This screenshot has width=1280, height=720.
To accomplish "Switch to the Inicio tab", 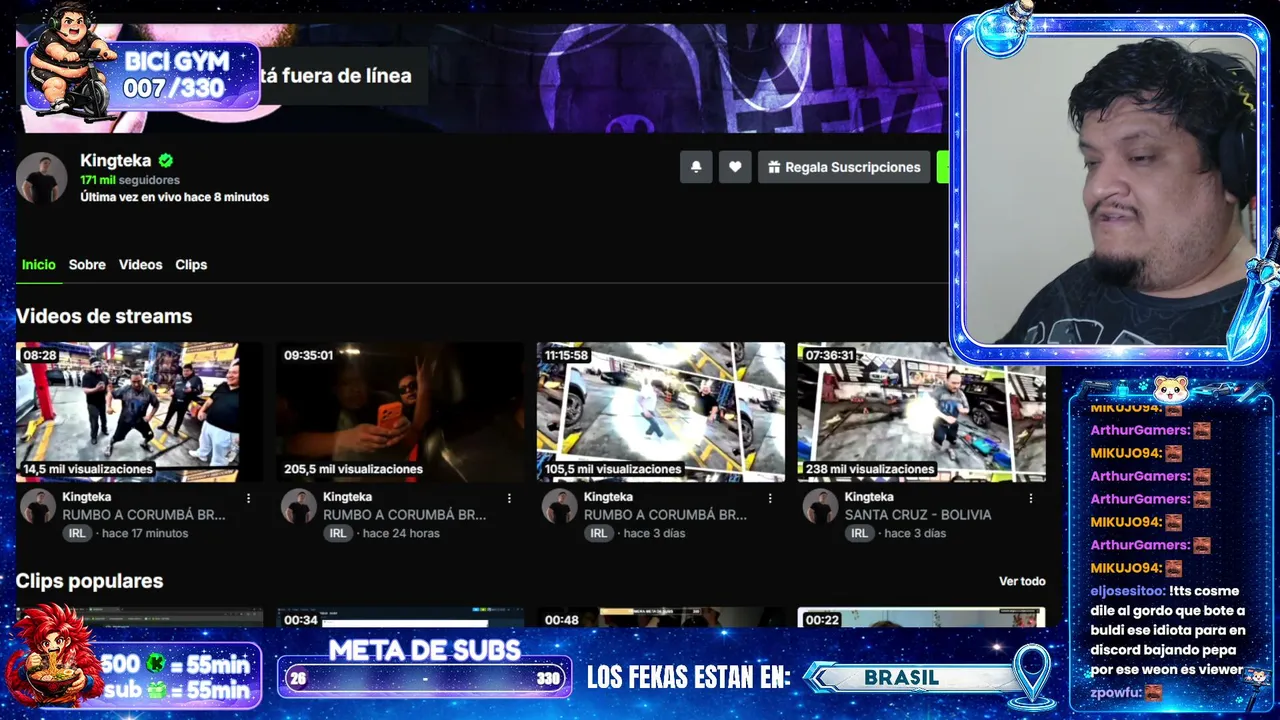I will click(x=39, y=265).
